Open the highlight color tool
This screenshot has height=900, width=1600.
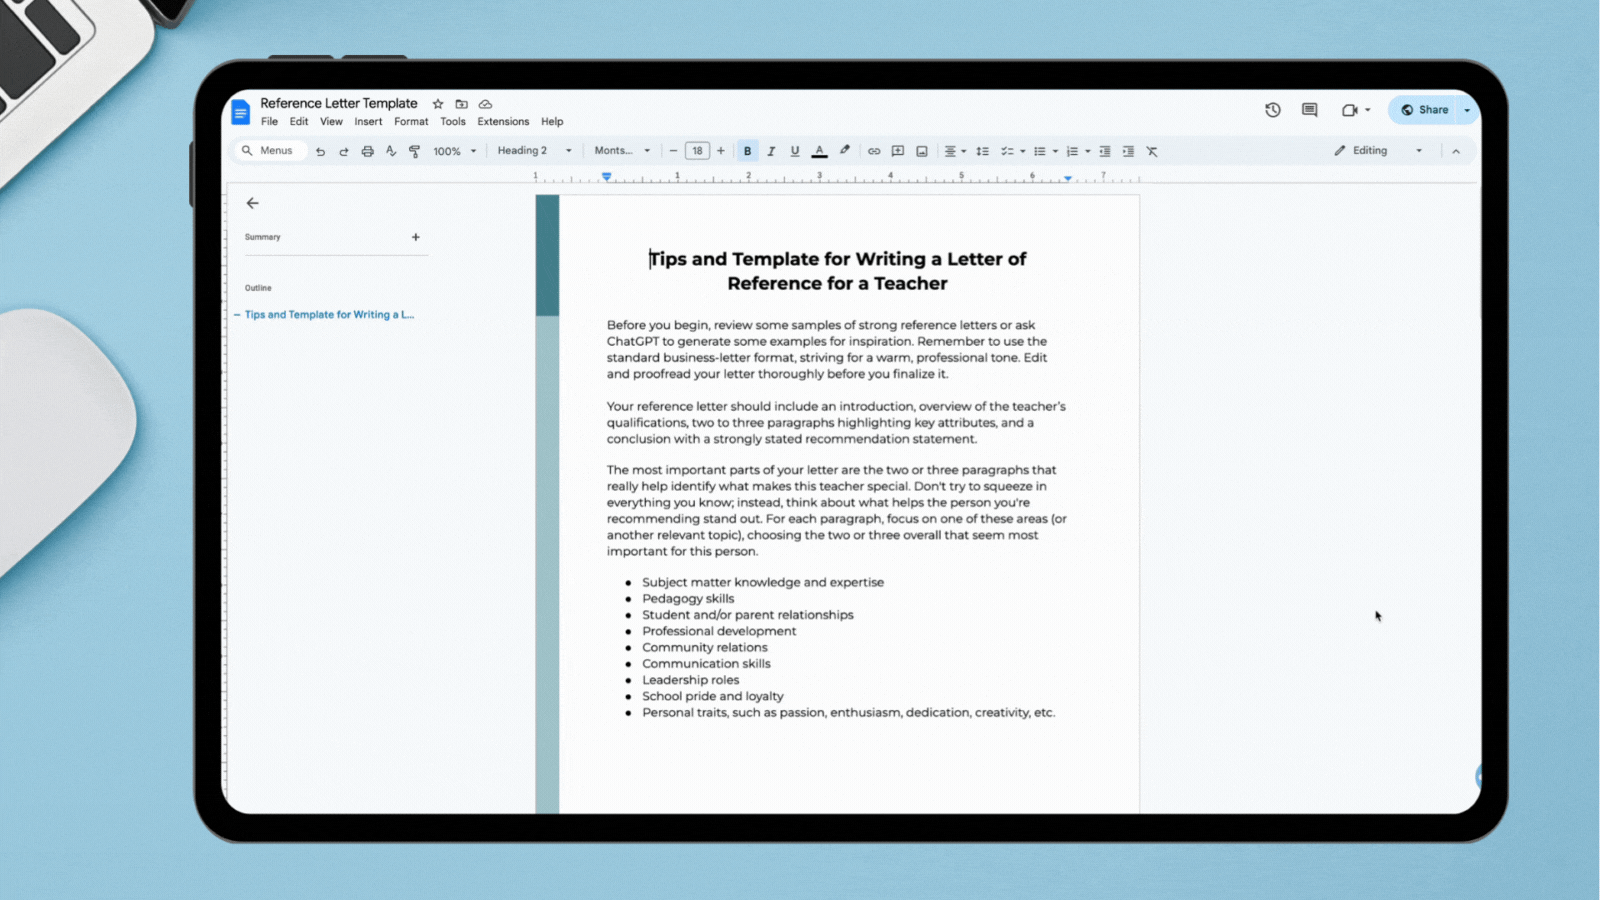coord(844,151)
